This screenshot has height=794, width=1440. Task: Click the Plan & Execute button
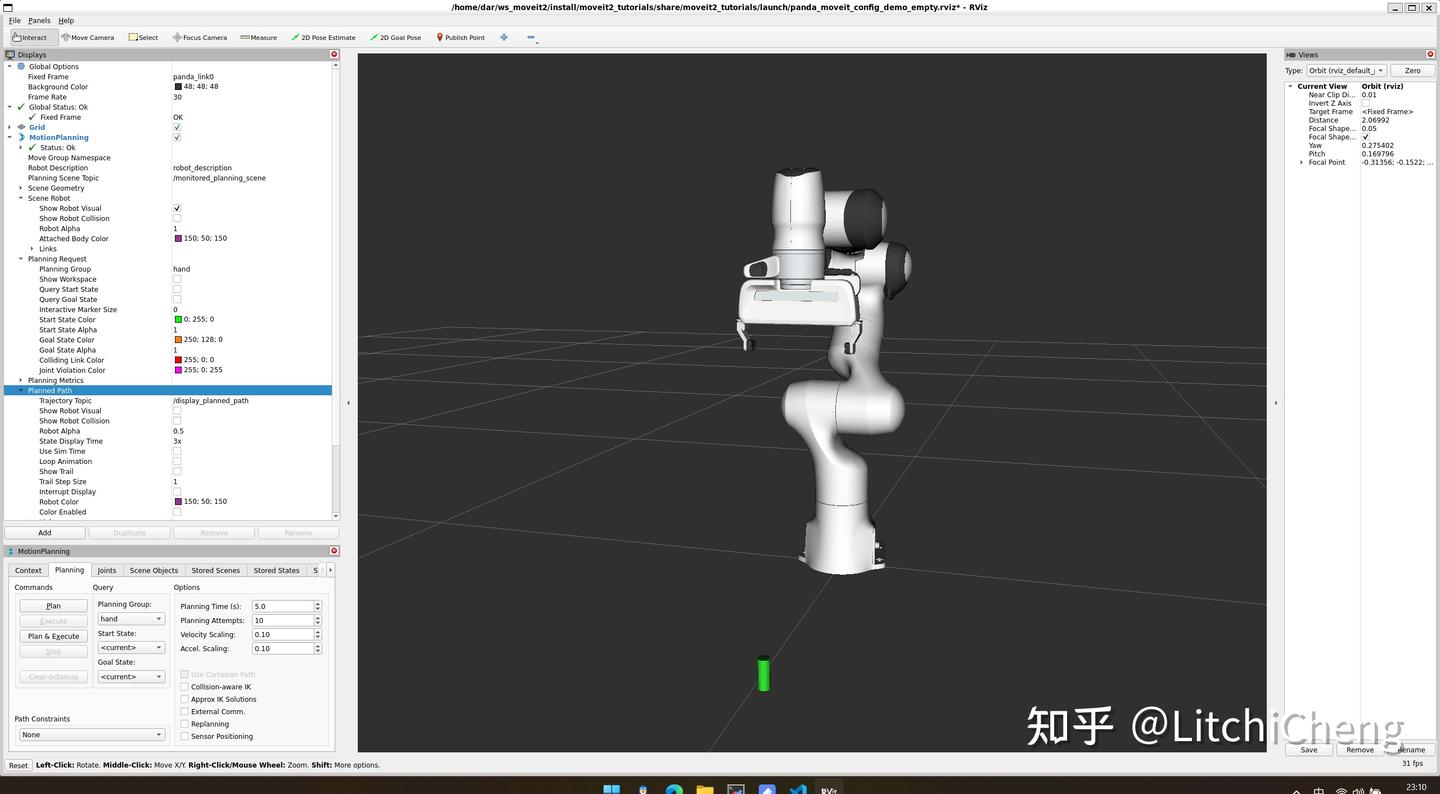pos(54,636)
